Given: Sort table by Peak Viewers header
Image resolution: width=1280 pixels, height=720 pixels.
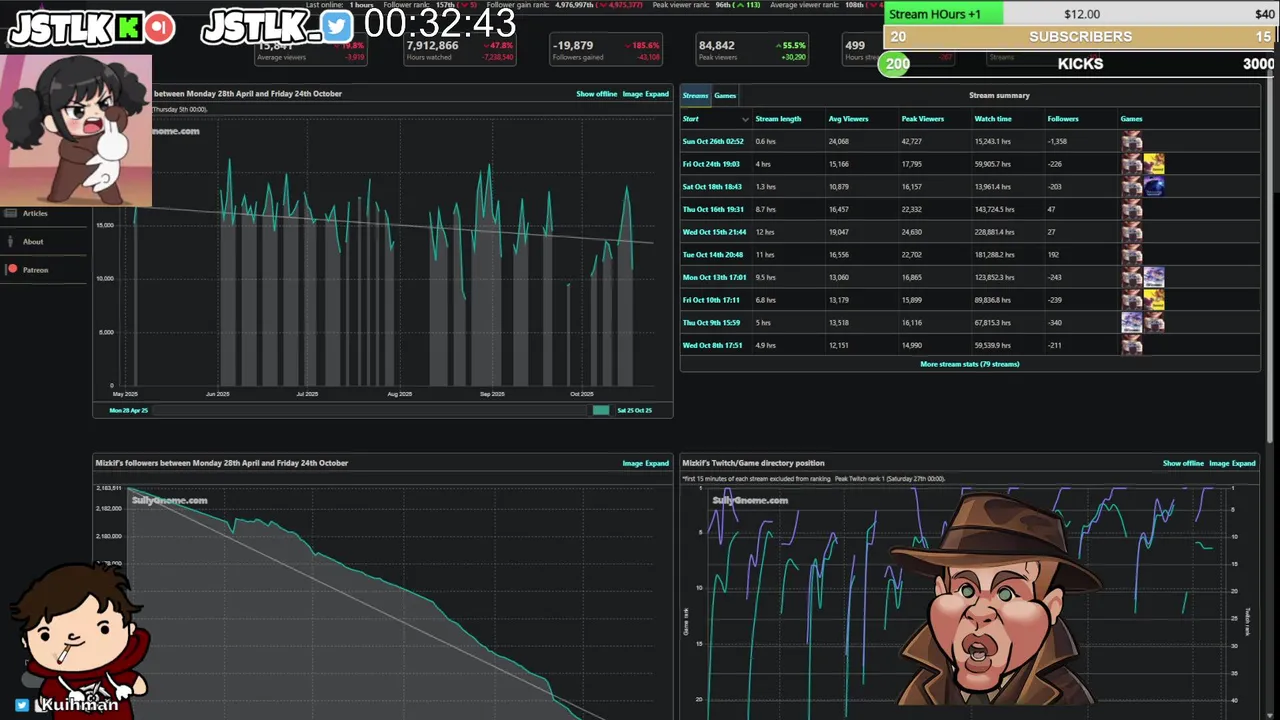Looking at the screenshot, I should point(922,119).
